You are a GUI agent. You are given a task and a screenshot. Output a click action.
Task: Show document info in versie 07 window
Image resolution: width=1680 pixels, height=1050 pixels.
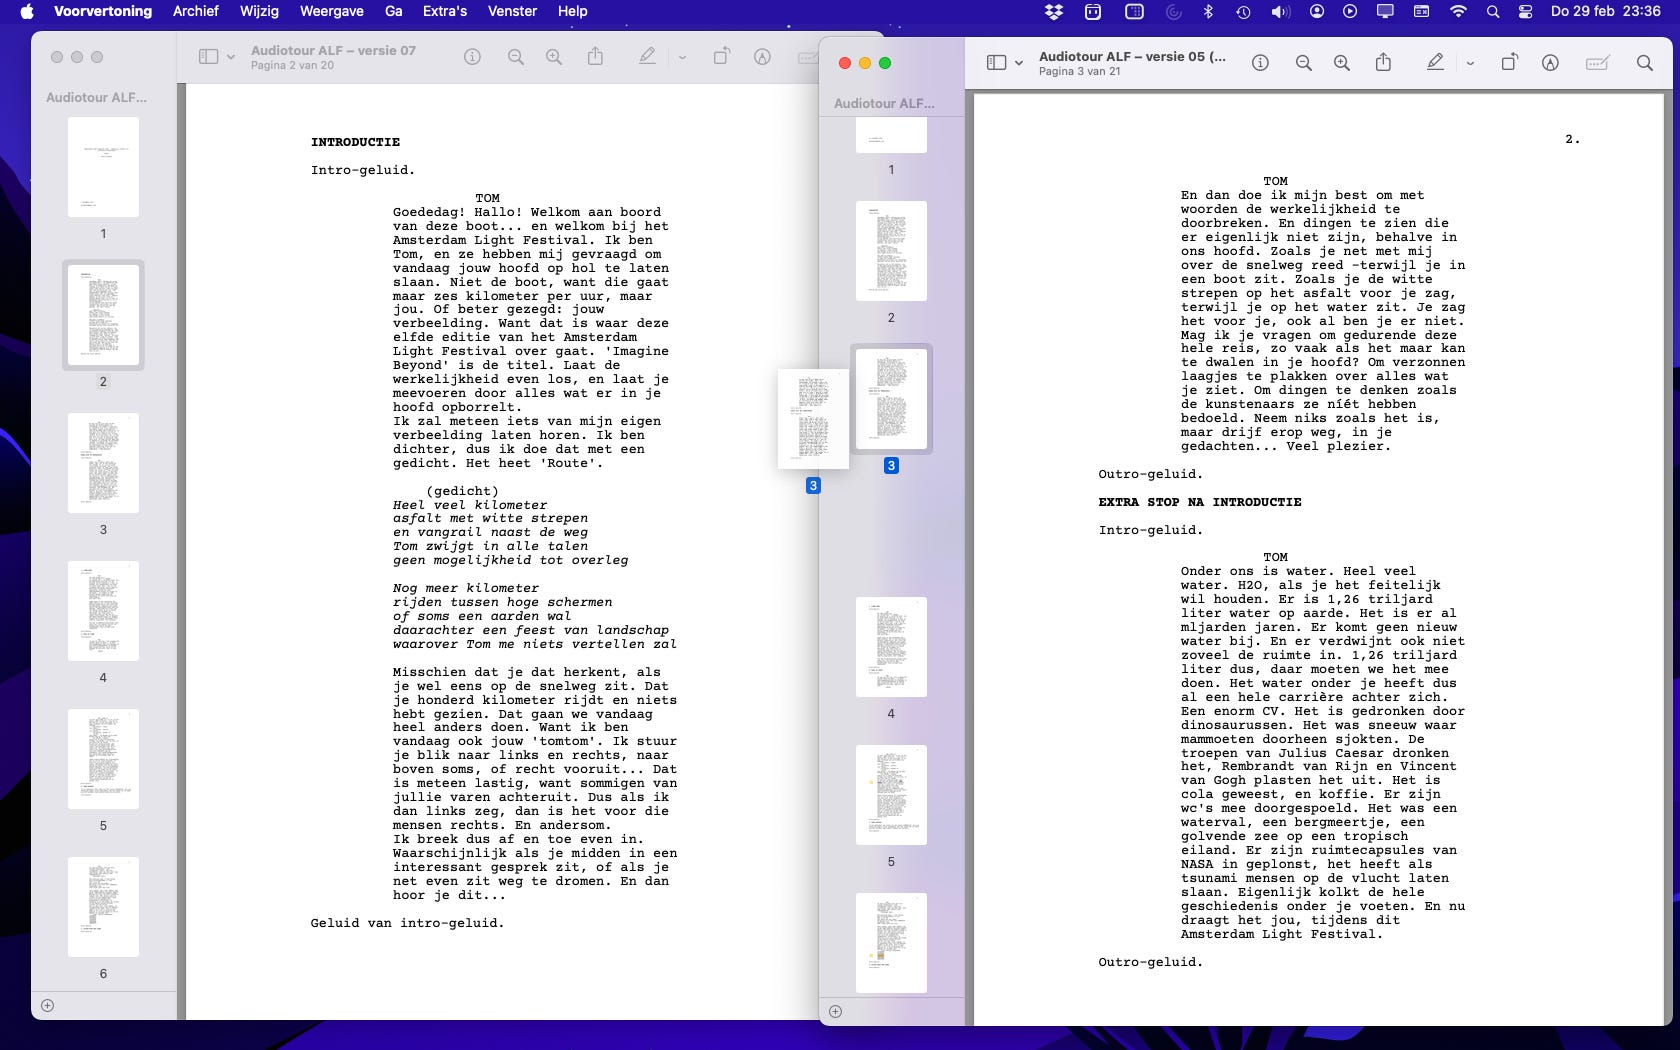click(x=472, y=57)
